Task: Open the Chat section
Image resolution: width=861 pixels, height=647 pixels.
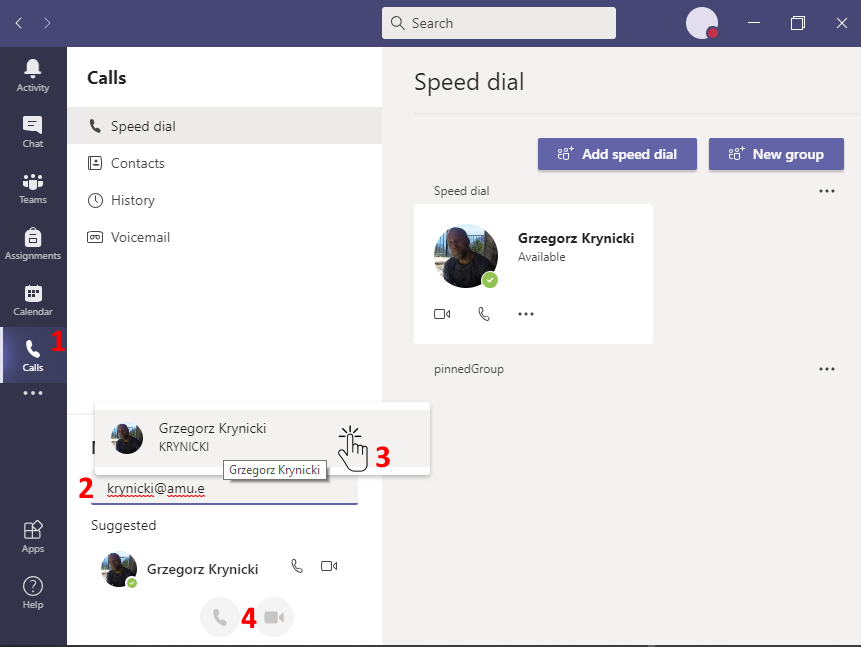Action: pos(33,131)
